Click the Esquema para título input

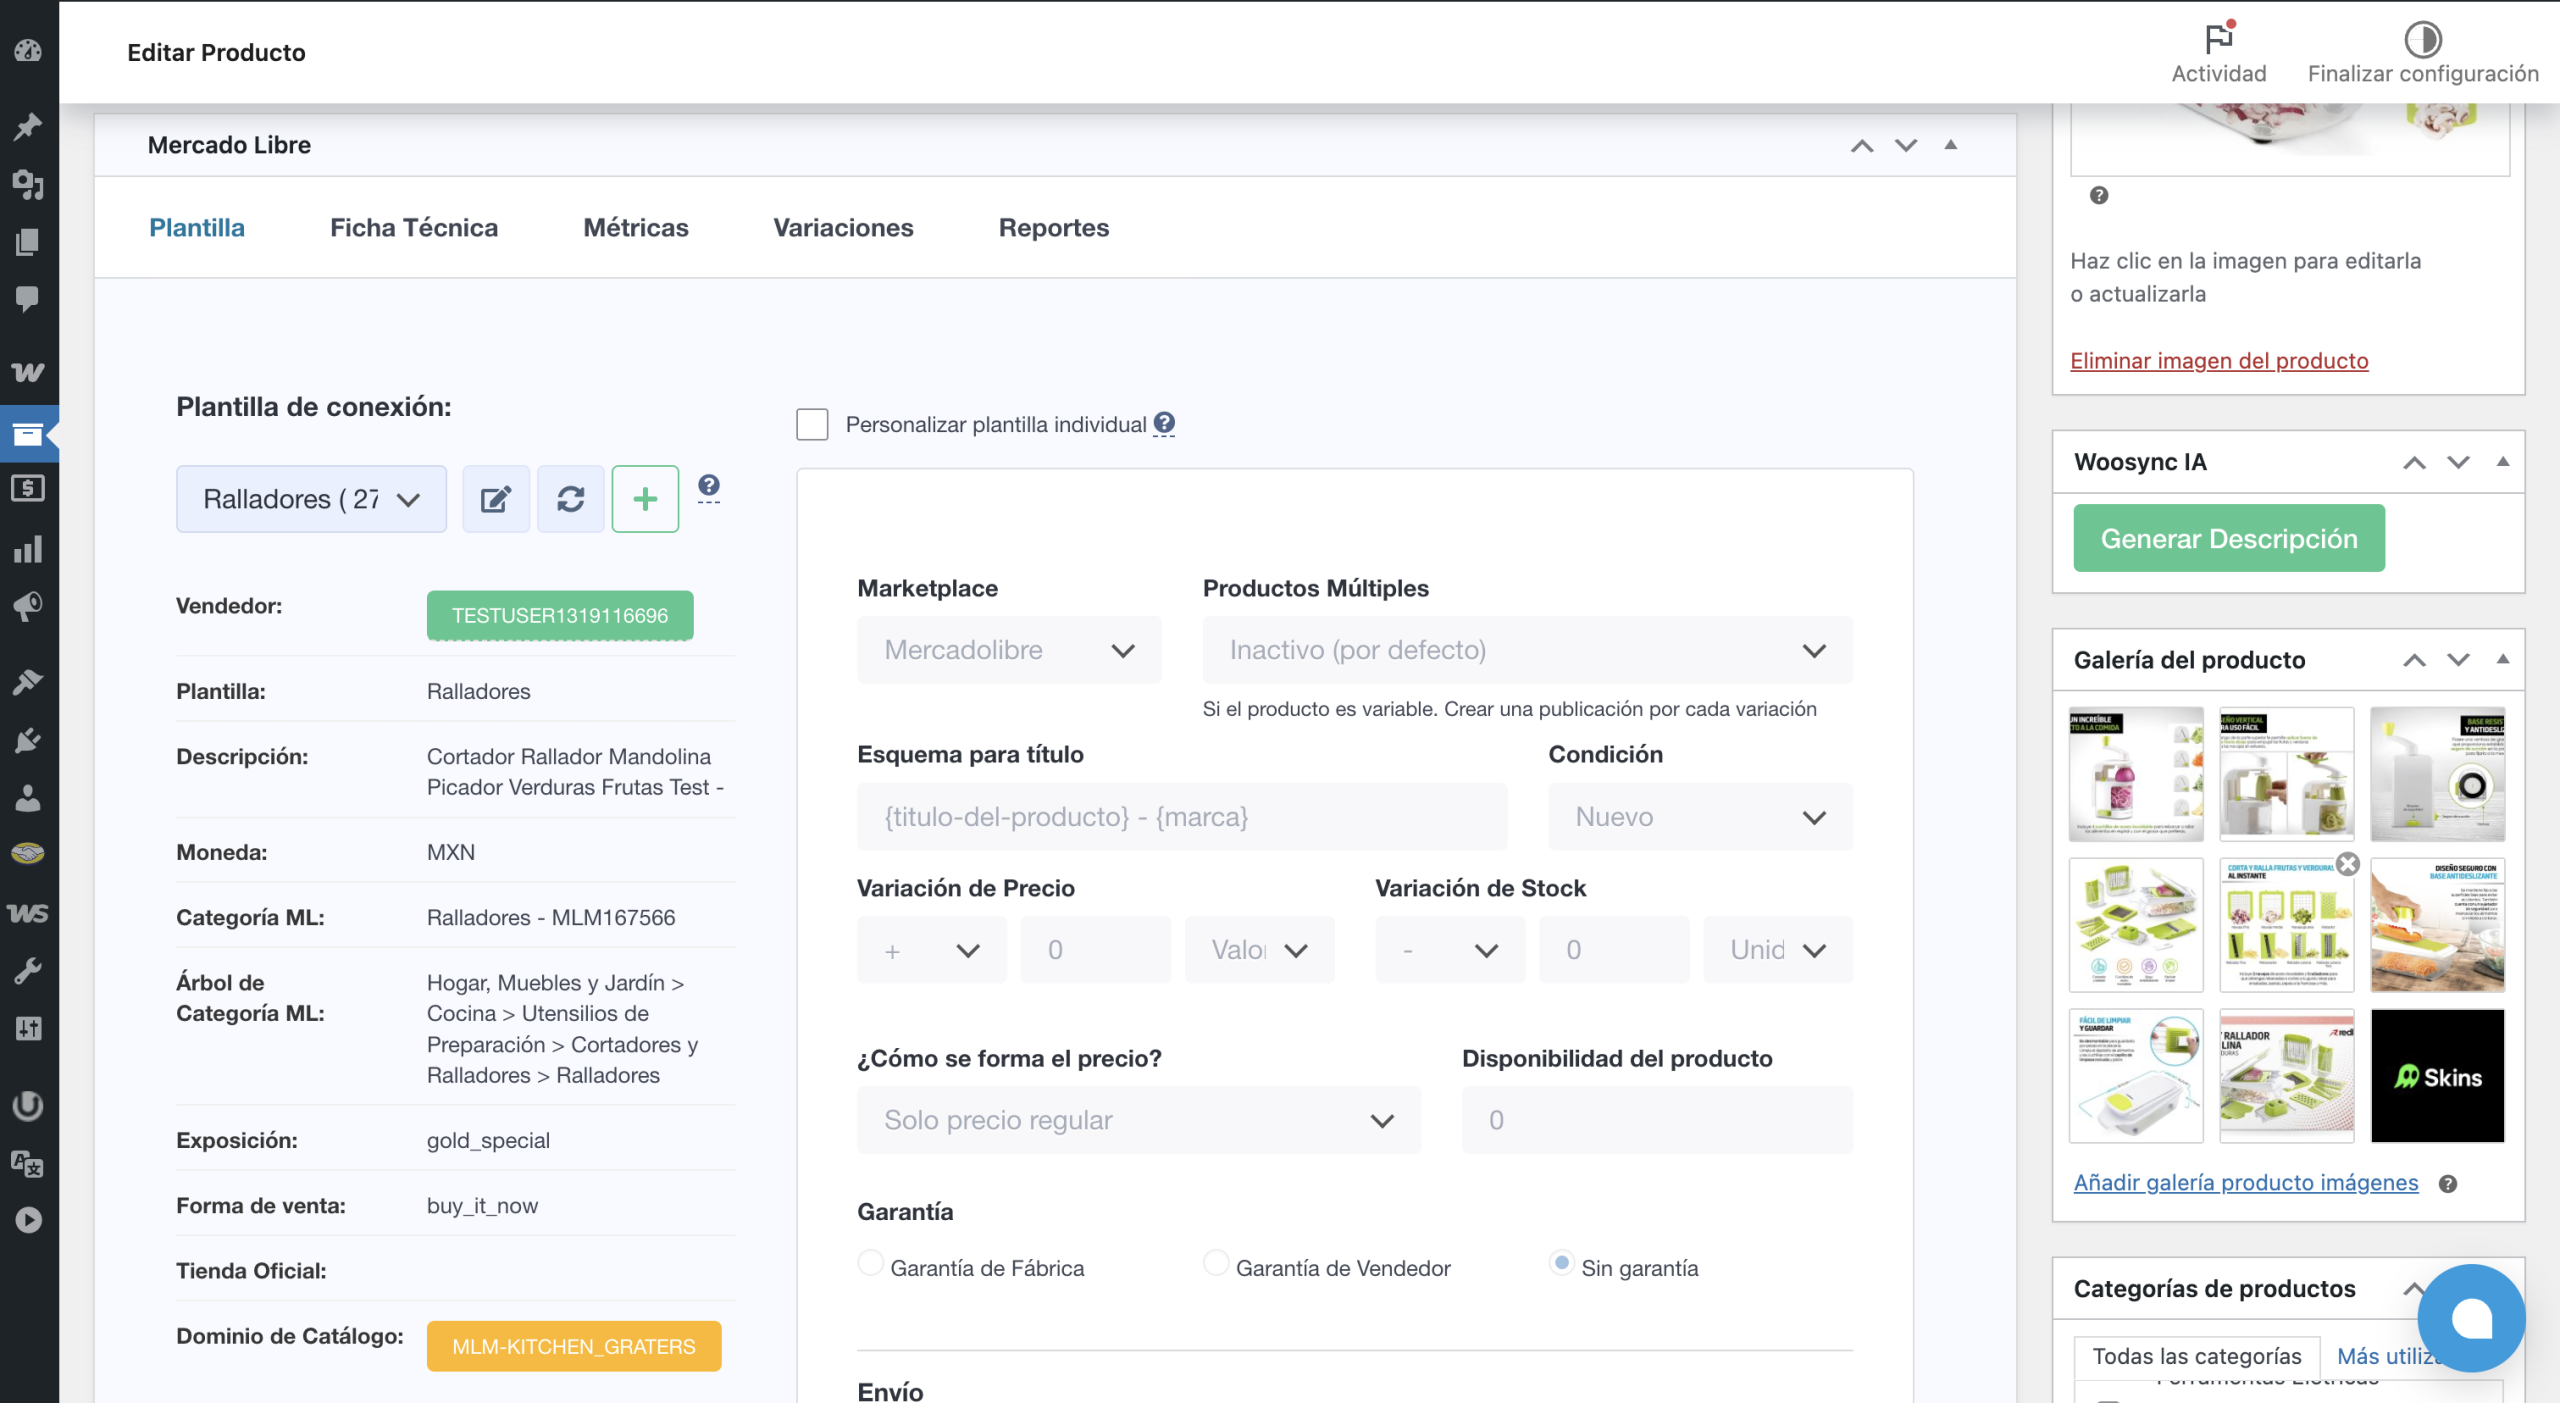point(1182,817)
